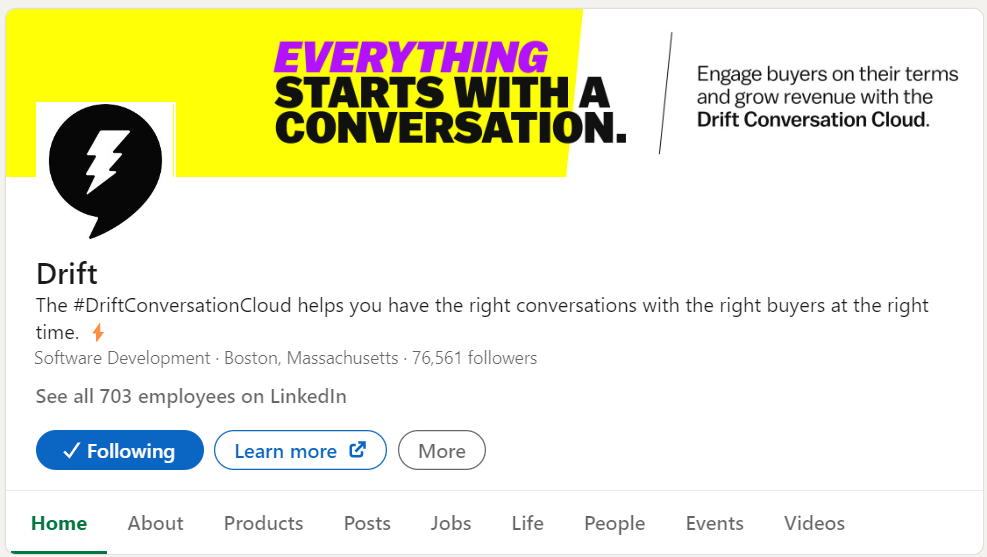Viewport: 987px width, 557px height.
Task: Toggle the Following button to unfollow Drift
Action: [x=120, y=451]
